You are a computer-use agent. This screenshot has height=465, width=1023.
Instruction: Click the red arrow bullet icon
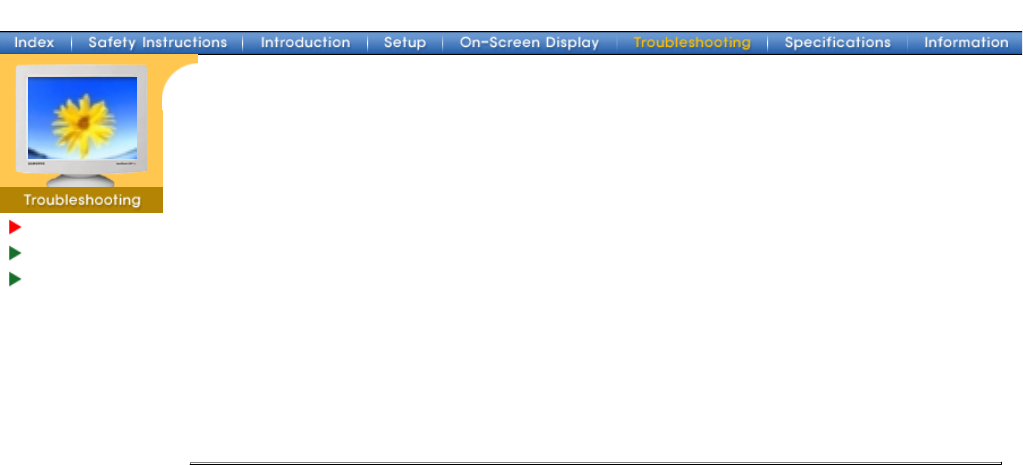(x=15, y=227)
